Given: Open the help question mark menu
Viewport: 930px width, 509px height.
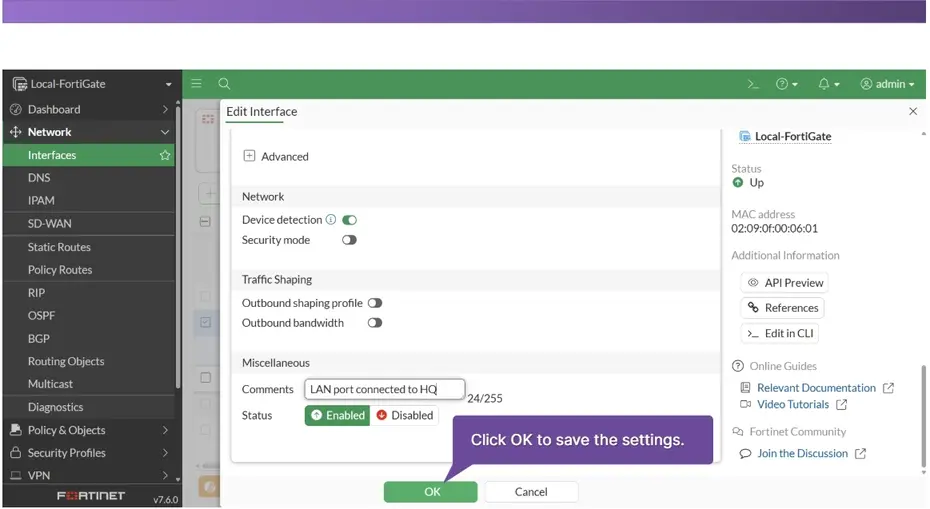Looking at the screenshot, I should coord(786,84).
